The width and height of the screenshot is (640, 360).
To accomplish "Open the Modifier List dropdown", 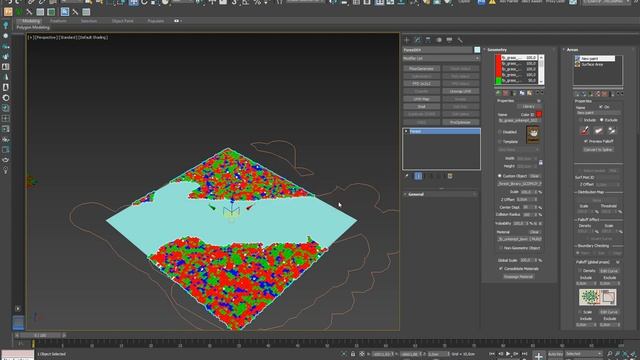I will tap(441, 58).
